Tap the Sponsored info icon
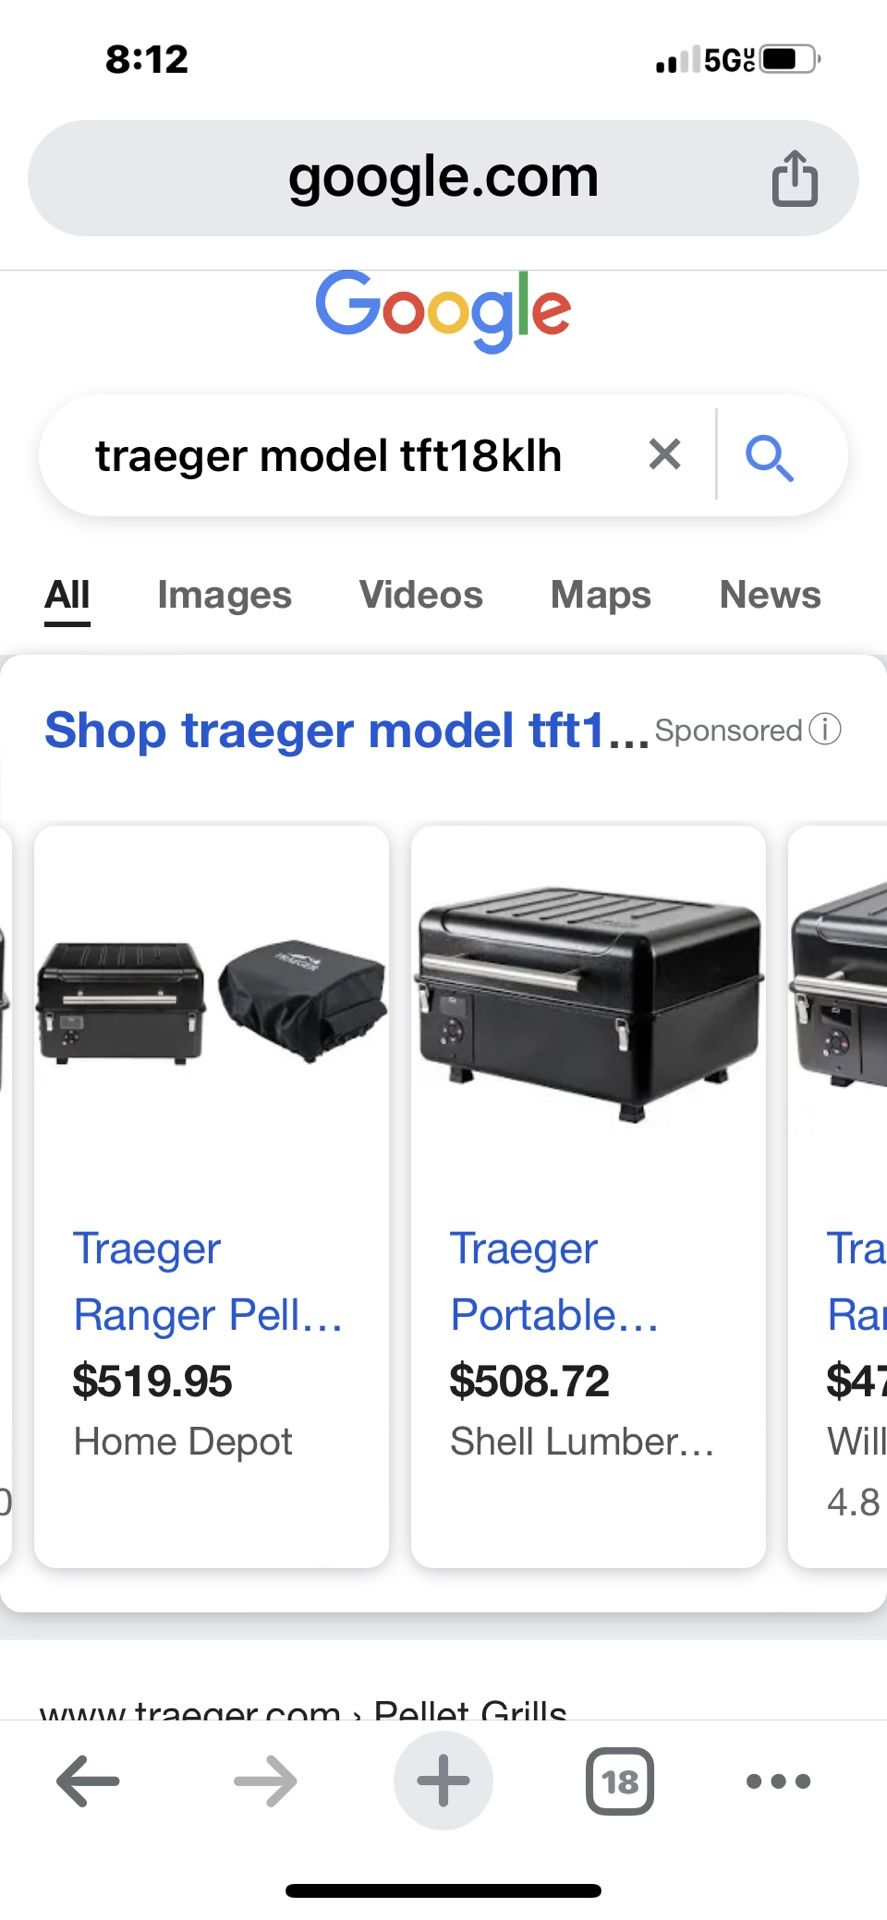887x1920 pixels. pyautogui.click(x=825, y=729)
